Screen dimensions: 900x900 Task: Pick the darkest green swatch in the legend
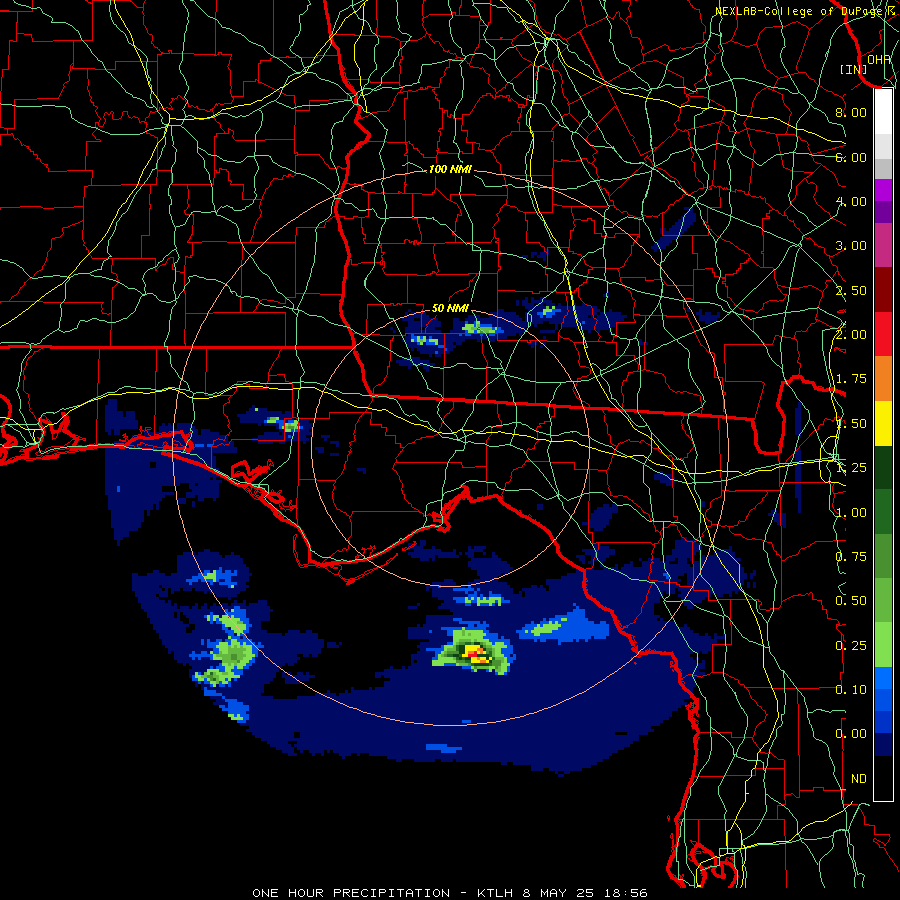click(883, 468)
